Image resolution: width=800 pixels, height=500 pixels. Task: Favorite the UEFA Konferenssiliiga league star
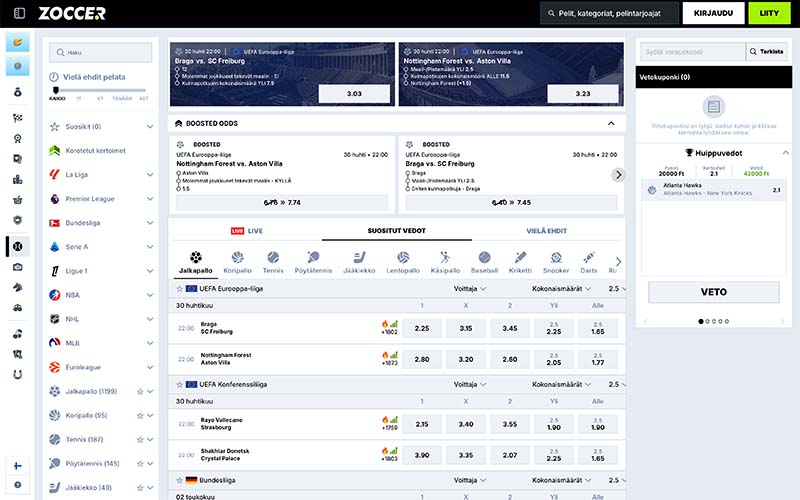coord(180,385)
